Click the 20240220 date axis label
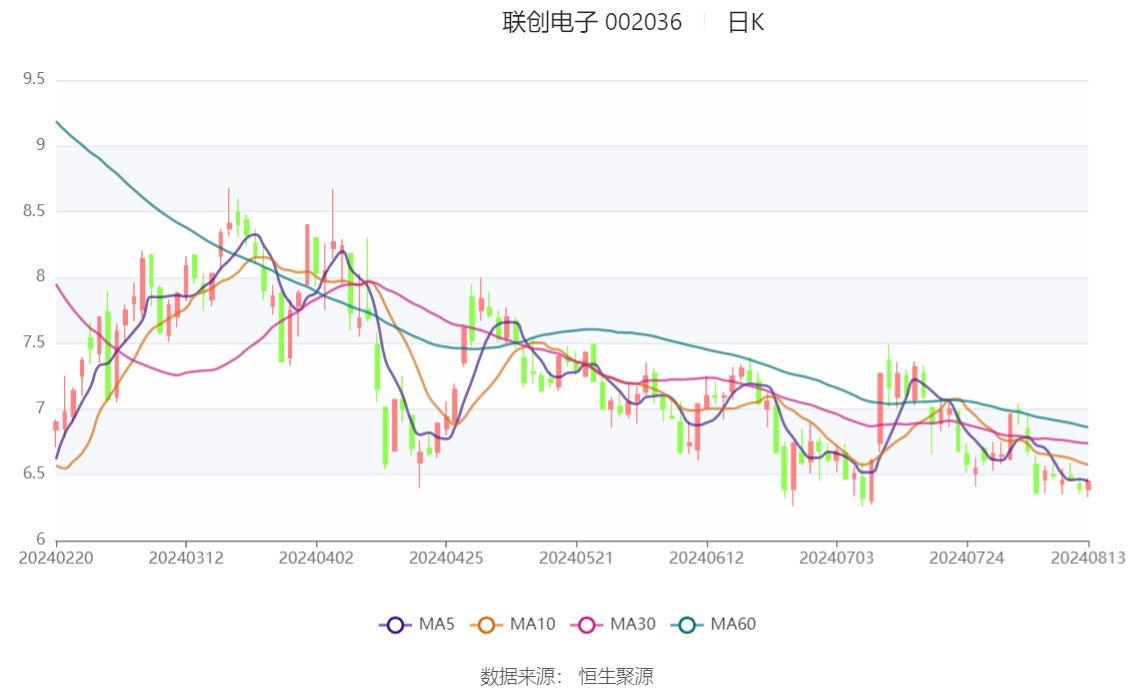Screen dimensions: 1134x689 [56, 558]
